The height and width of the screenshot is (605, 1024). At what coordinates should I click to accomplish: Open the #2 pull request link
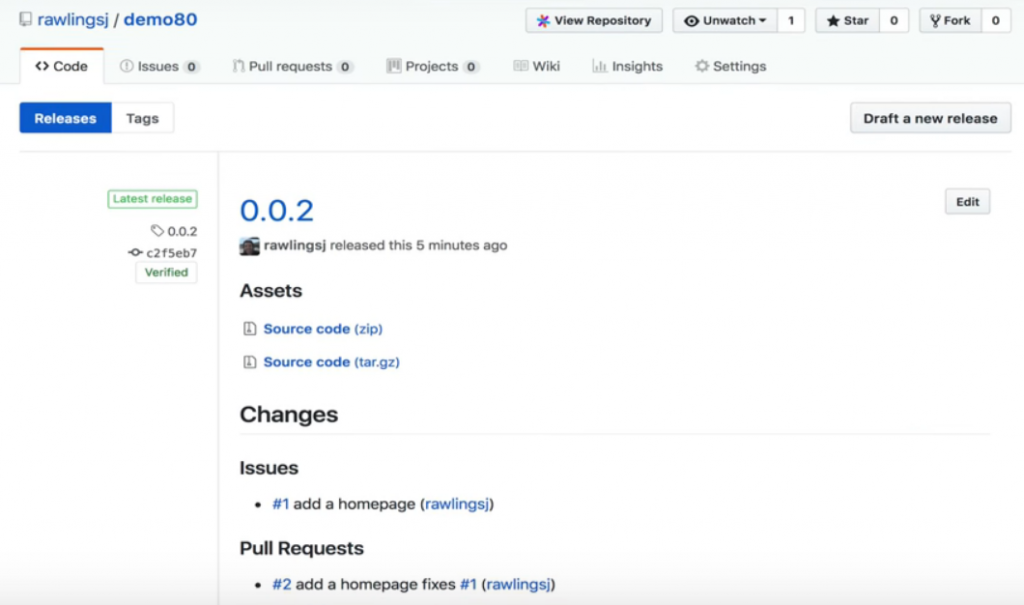(x=281, y=584)
